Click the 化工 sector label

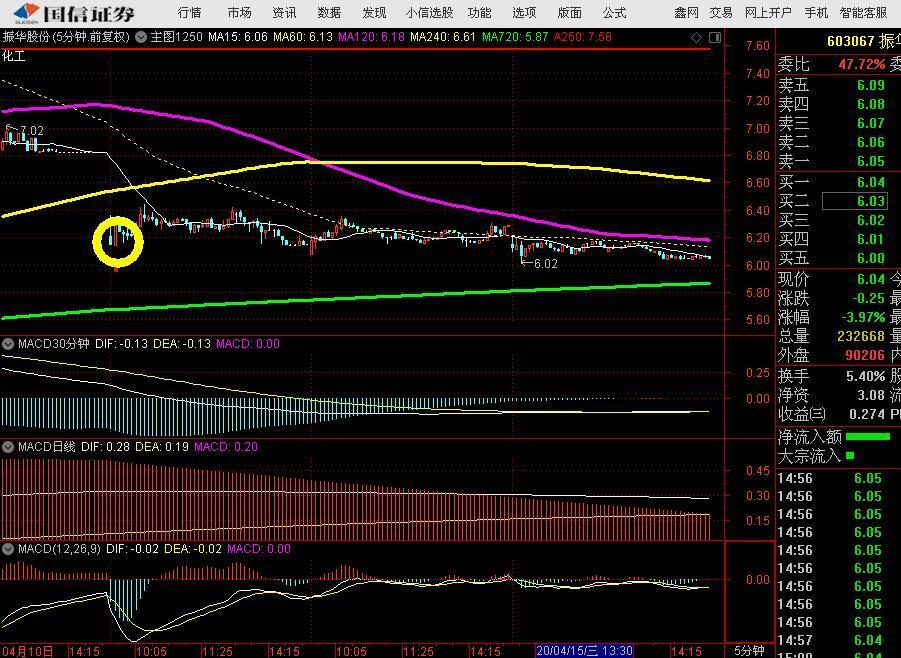(x=14, y=56)
